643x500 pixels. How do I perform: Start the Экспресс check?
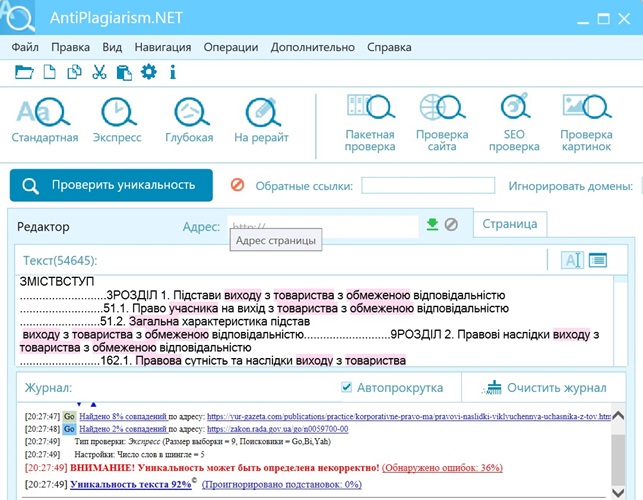(x=117, y=120)
